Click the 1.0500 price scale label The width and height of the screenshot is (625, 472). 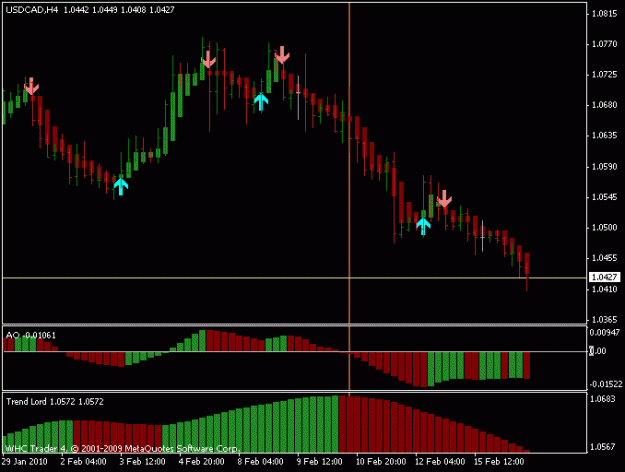[604, 227]
